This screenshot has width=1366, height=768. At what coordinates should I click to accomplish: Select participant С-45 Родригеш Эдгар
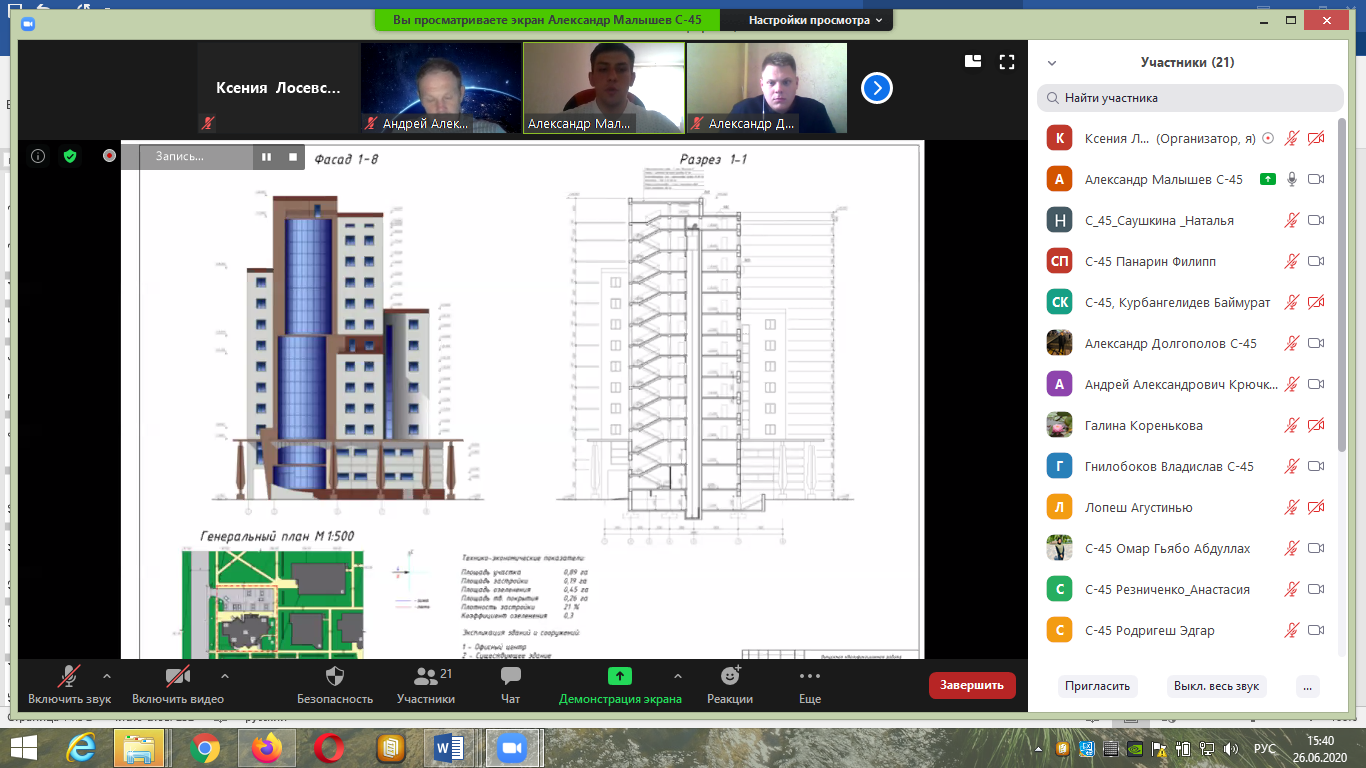[x=1189, y=630]
